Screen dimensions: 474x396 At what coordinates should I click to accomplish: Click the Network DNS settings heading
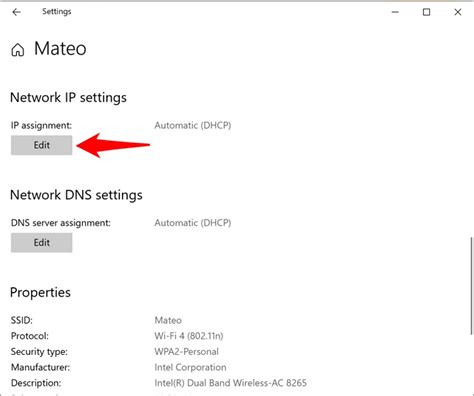(x=76, y=195)
